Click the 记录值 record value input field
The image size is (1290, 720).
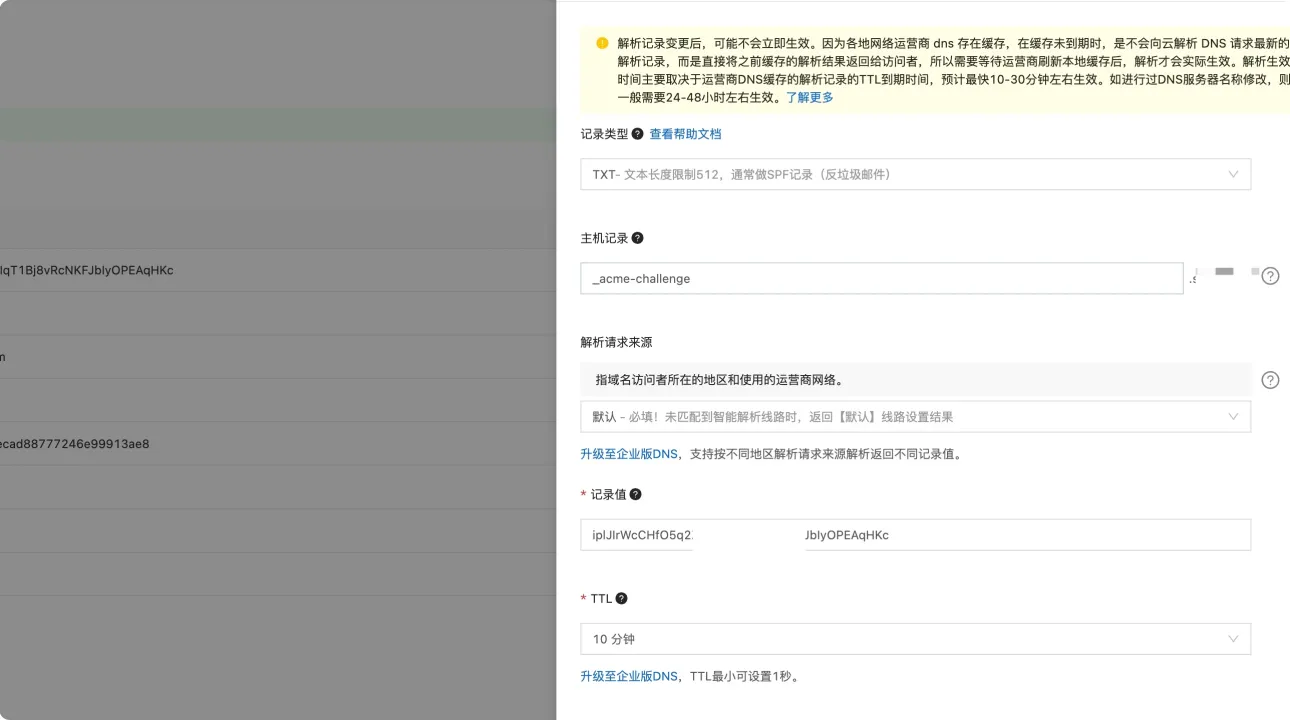click(914, 535)
